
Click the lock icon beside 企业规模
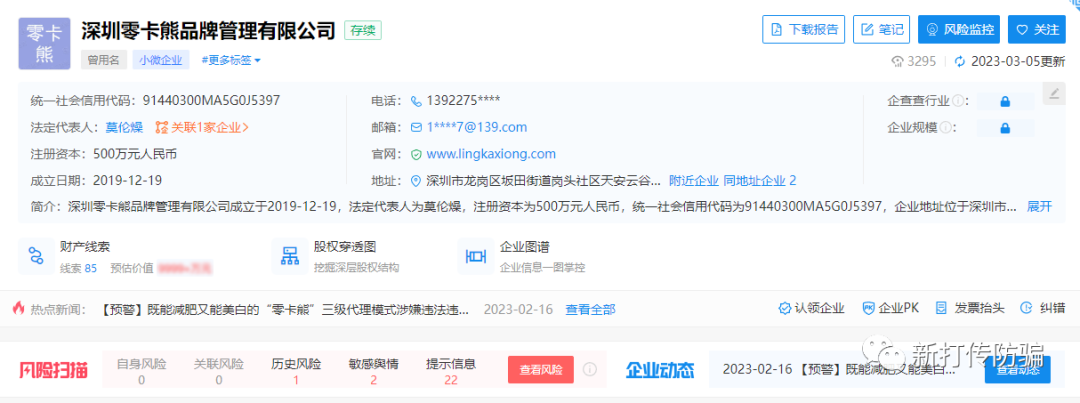[x=1005, y=128]
